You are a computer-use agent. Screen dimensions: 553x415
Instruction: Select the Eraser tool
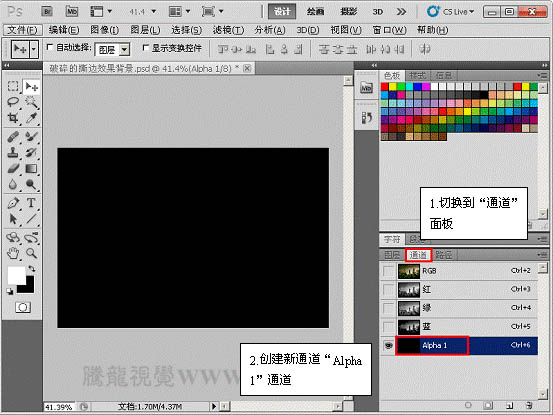[13, 169]
